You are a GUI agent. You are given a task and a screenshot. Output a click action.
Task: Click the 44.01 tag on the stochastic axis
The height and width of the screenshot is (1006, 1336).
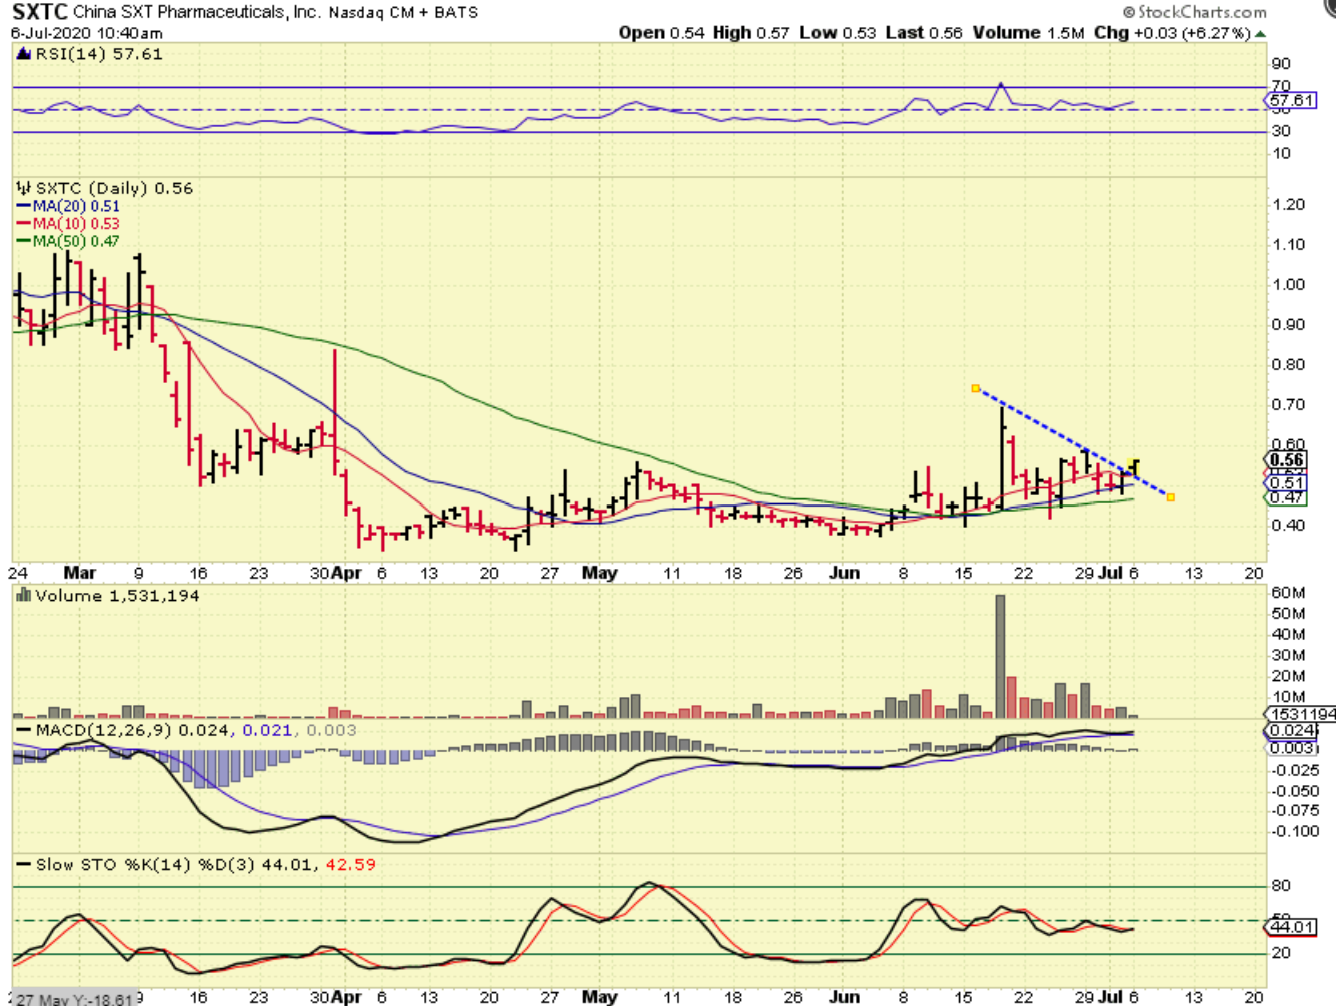coord(1292,927)
